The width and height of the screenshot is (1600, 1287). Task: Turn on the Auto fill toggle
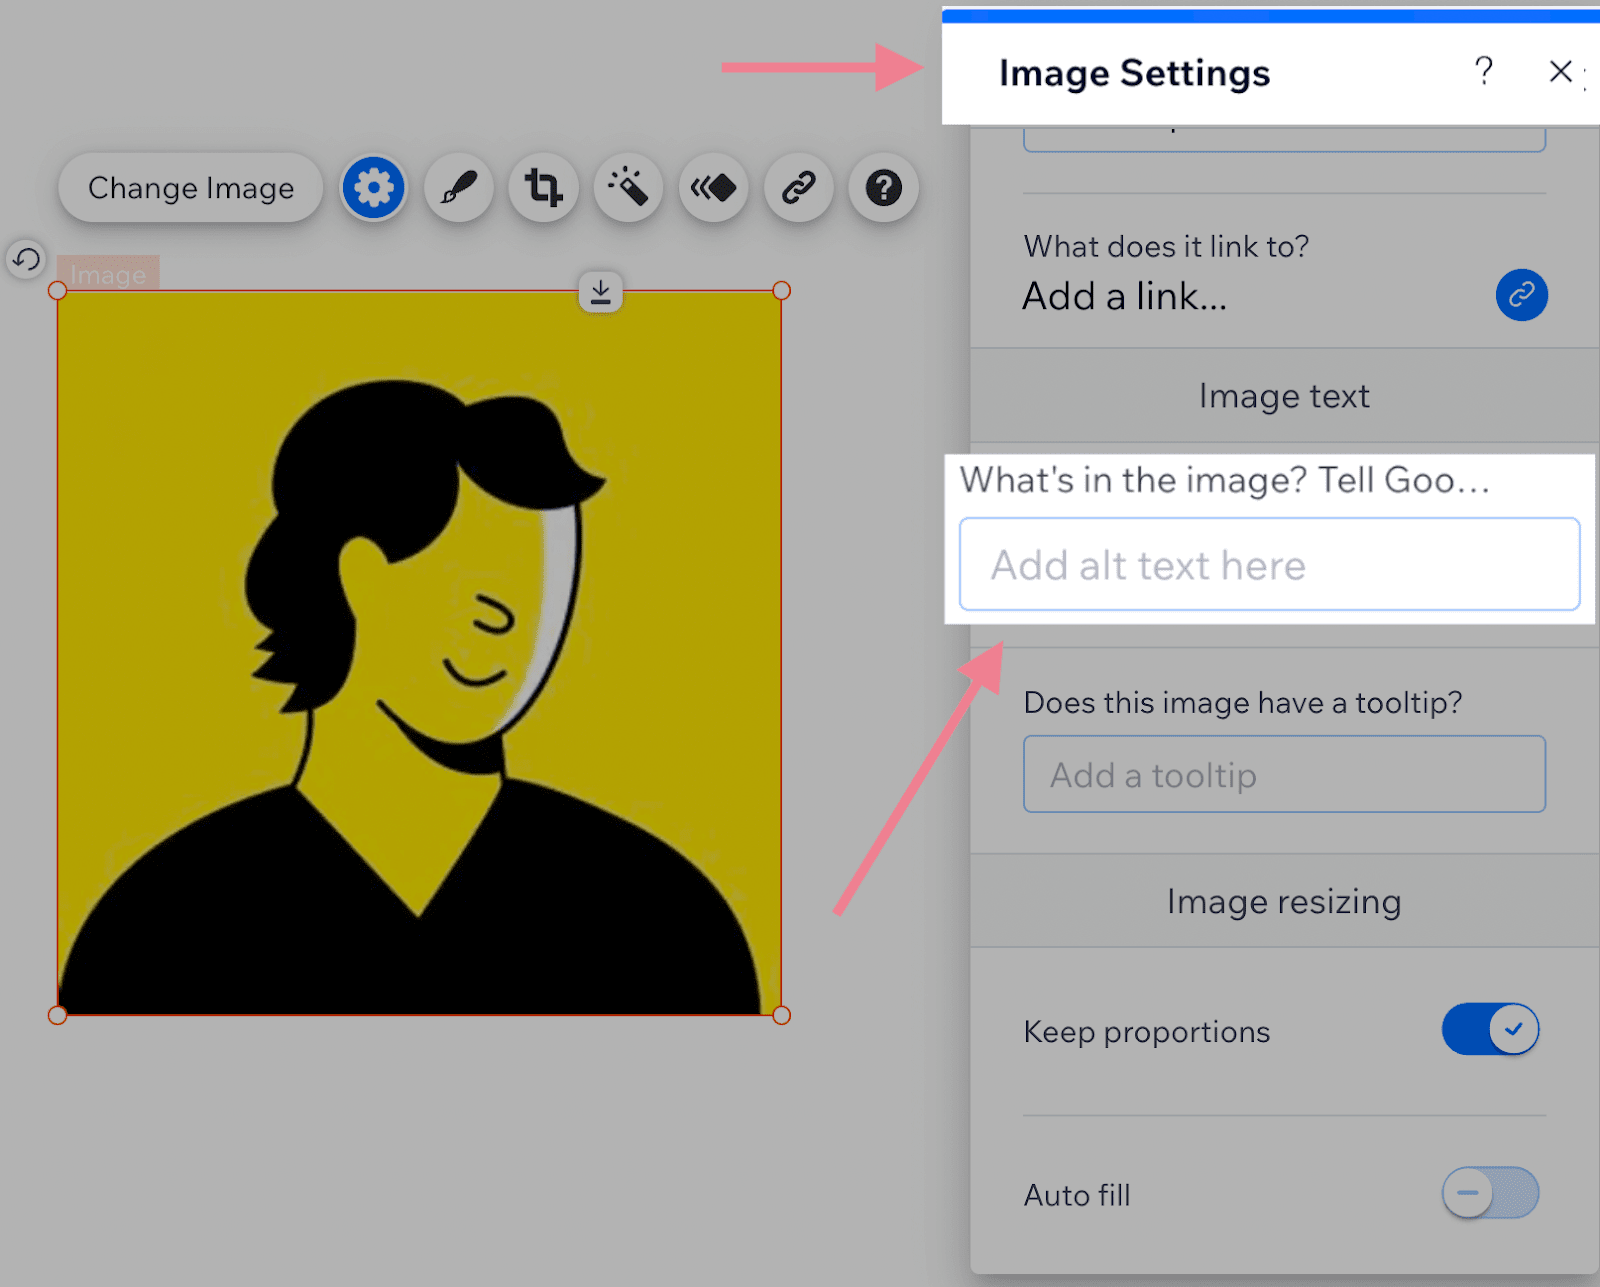(x=1489, y=1193)
